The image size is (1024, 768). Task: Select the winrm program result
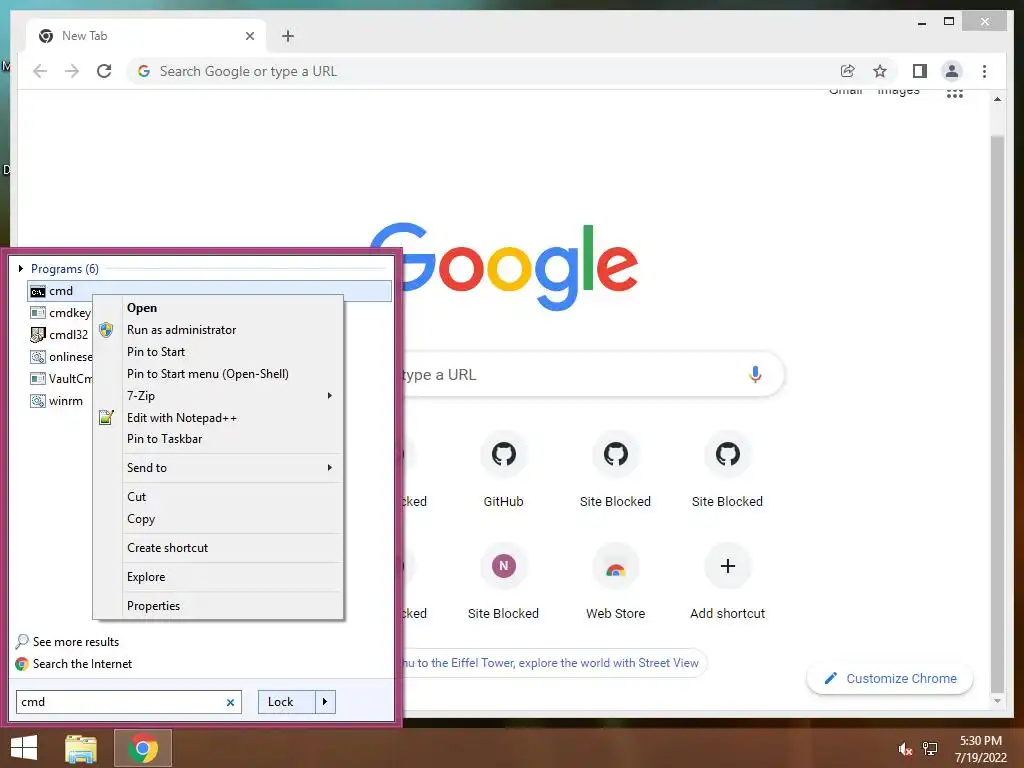57,401
